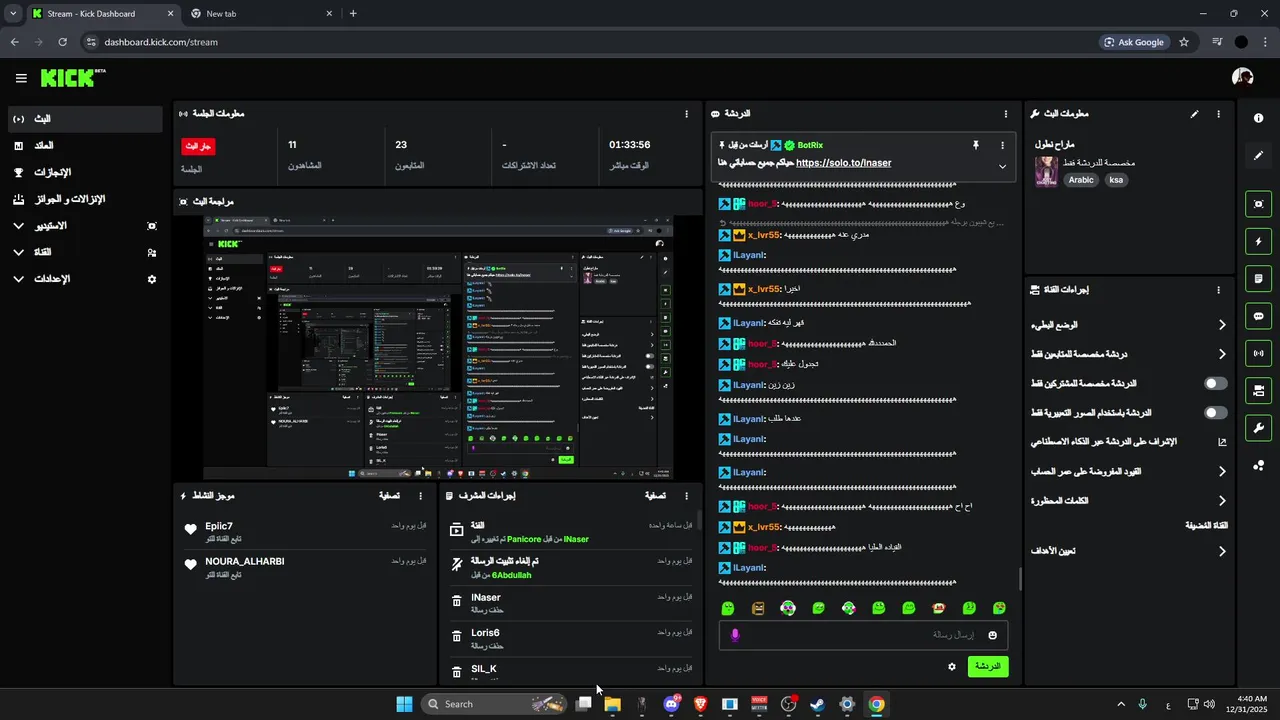Toggle the chat bubble widget in the right sidebar
This screenshot has width=1280, height=720.
pyautogui.click(x=1258, y=316)
